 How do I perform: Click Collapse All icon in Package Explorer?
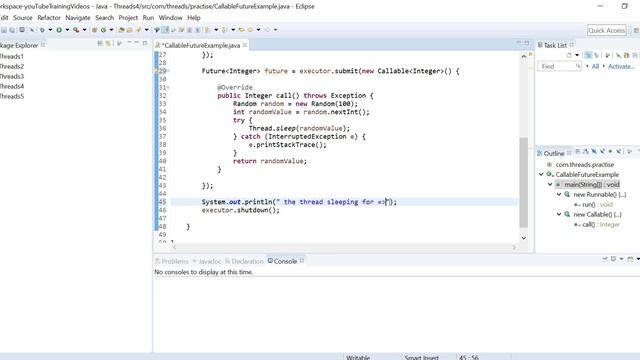click(x=100, y=43)
